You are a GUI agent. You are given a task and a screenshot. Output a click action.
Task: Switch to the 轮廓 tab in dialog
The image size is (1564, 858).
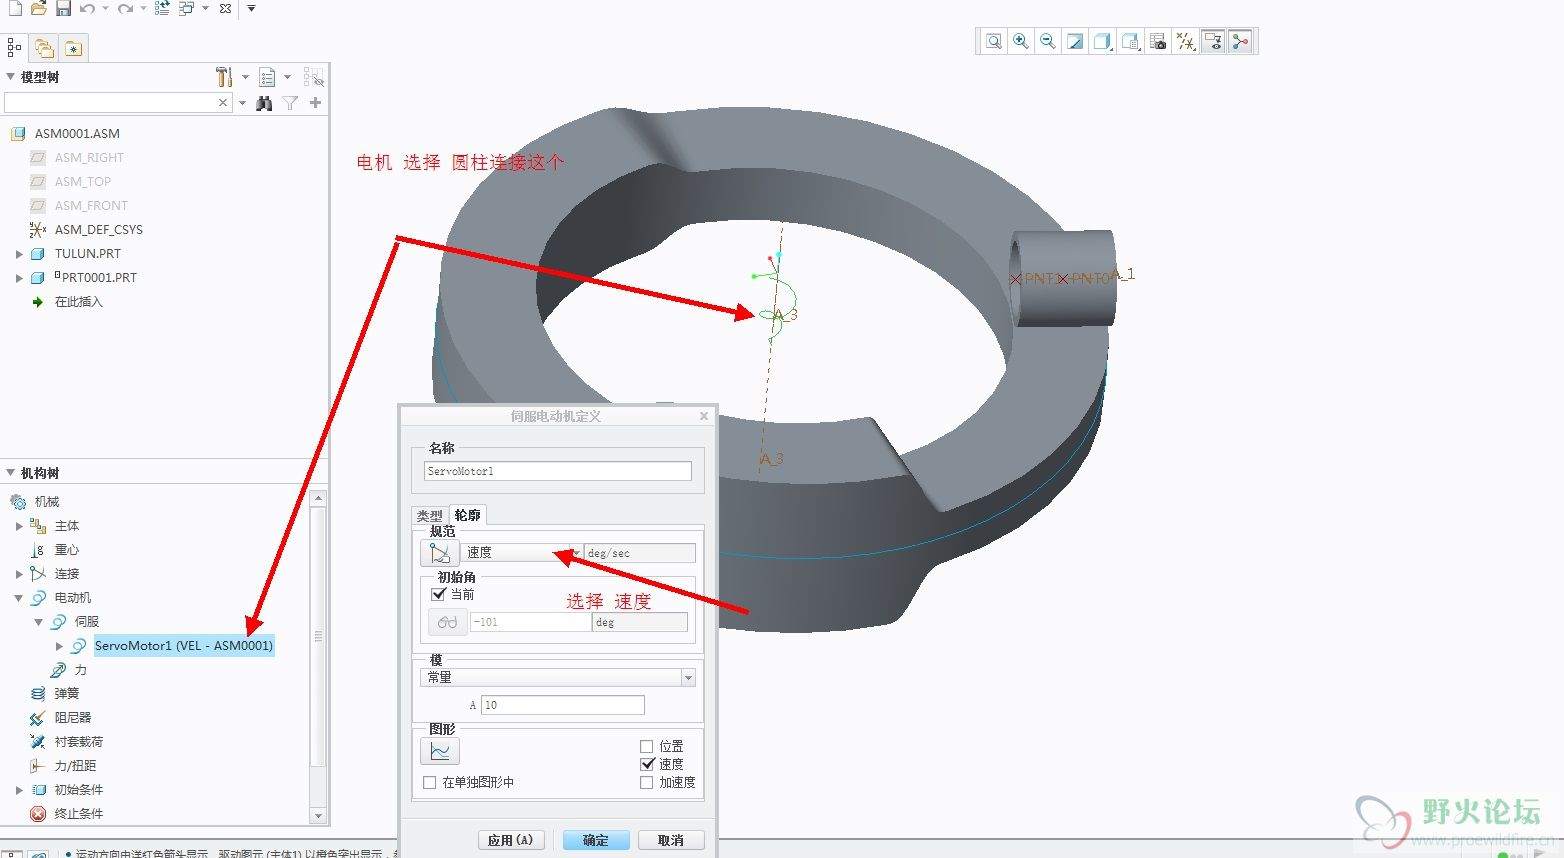467,515
